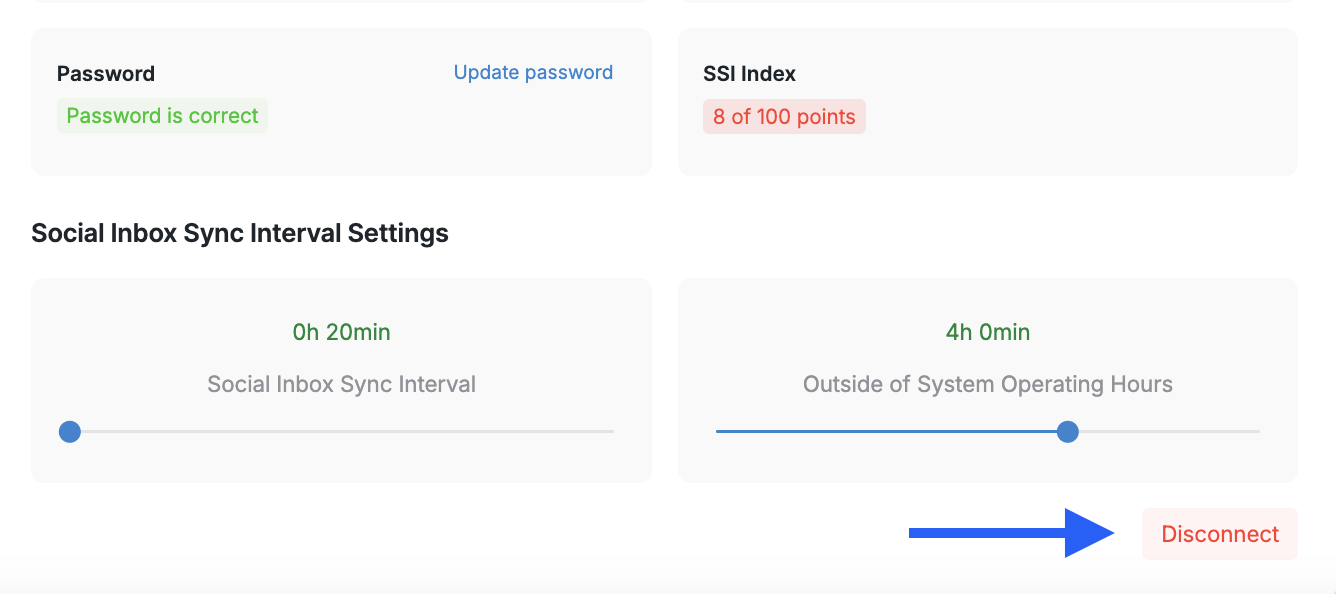Screen dimensions: 1336x594
Task: Select the '0h 20min' interval value
Action: [341, 332]
